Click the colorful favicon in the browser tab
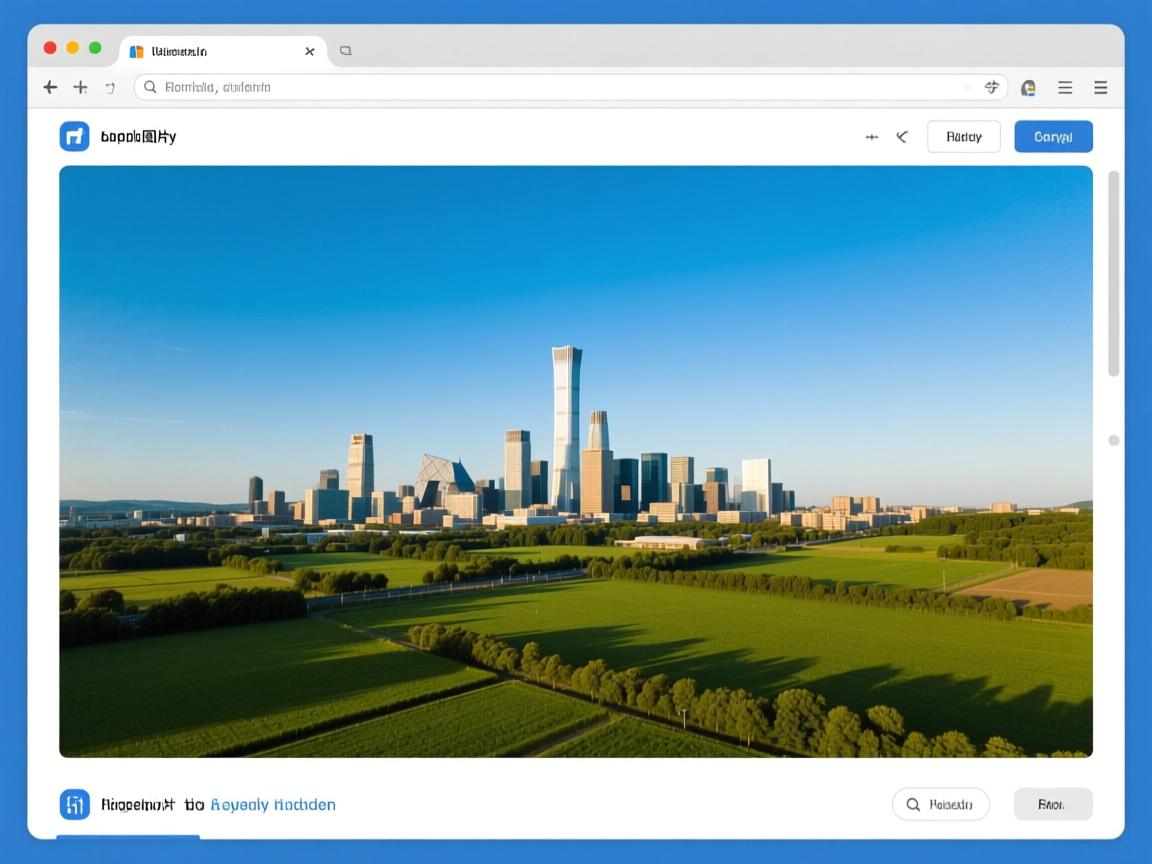The height and width of the screenshot is (864, 1152). point(137,51)
